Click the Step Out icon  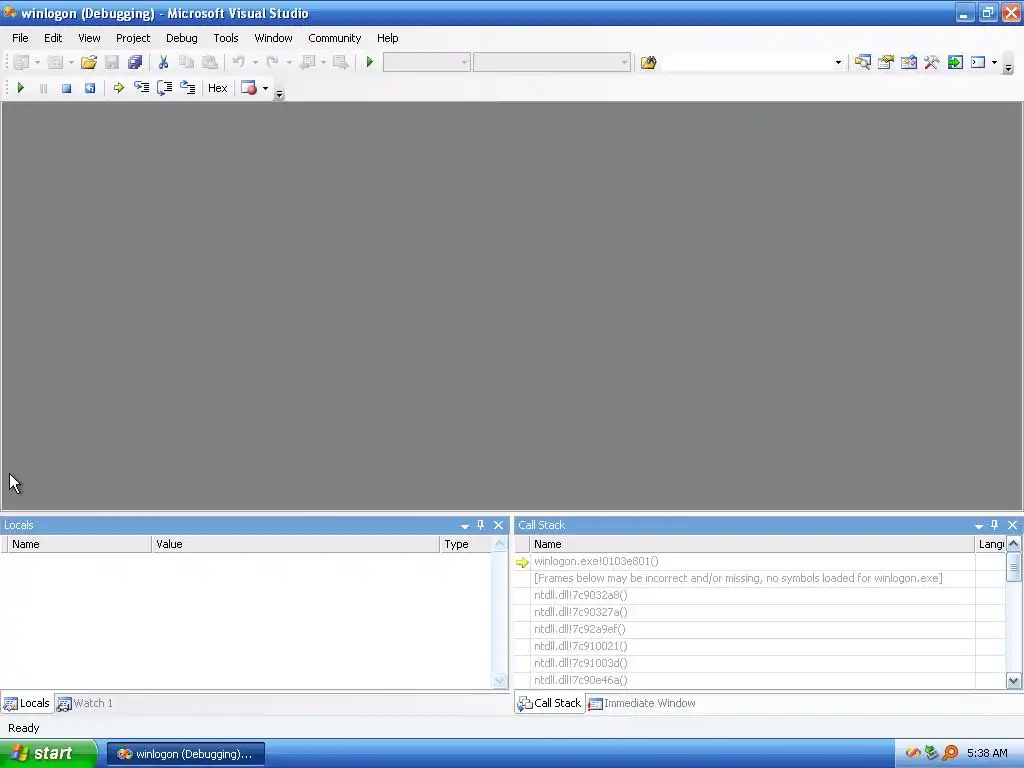click(x=187, y=88)
